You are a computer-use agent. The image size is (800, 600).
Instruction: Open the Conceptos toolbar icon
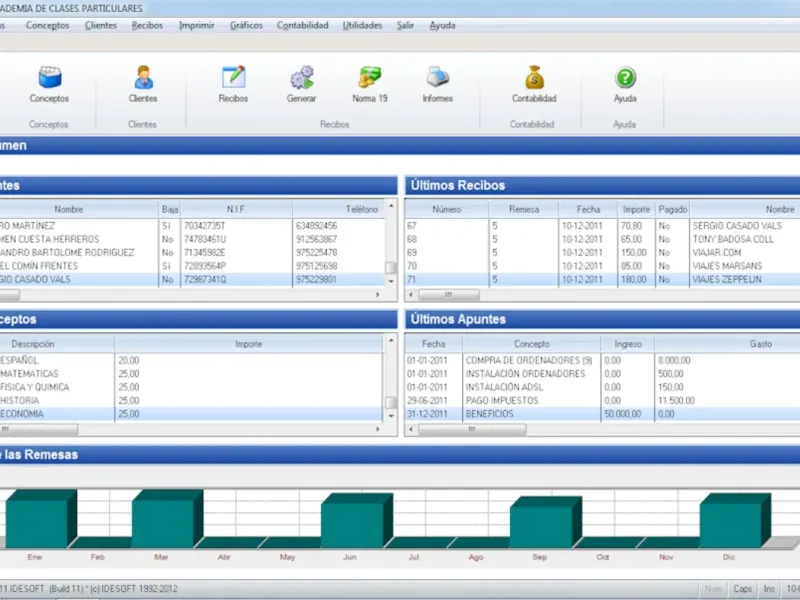pos(49,78)
